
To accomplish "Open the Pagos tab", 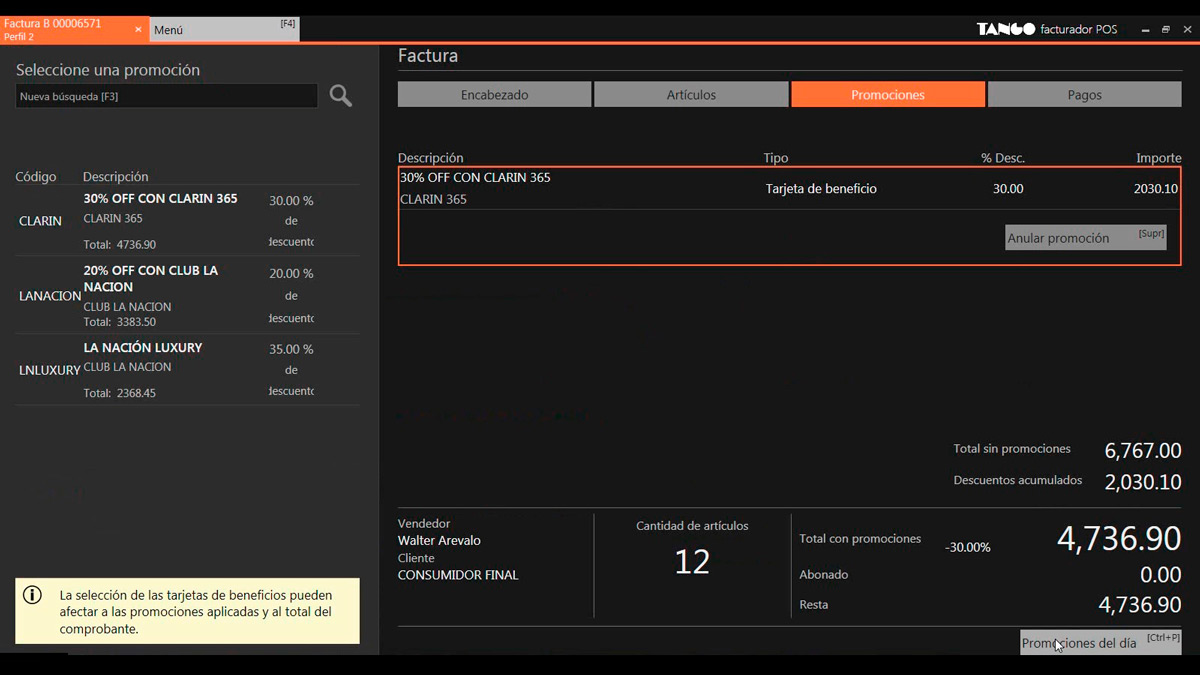I will coord(1084,95).
